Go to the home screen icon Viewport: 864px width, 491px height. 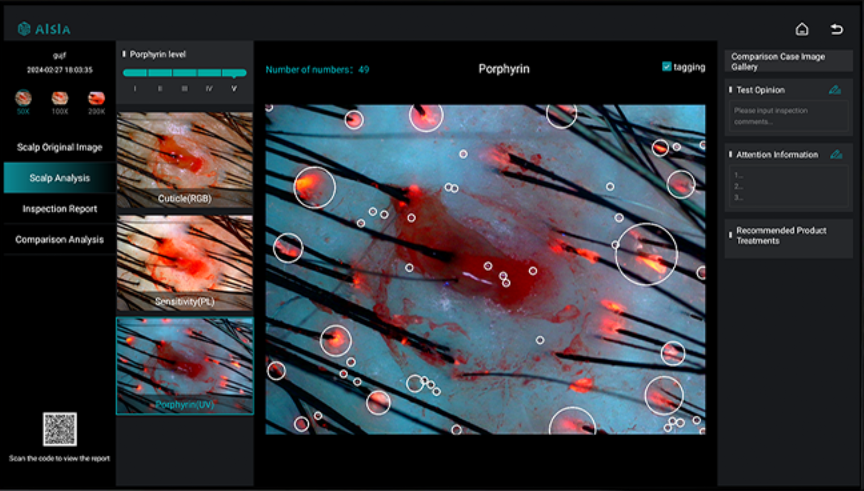801,29
